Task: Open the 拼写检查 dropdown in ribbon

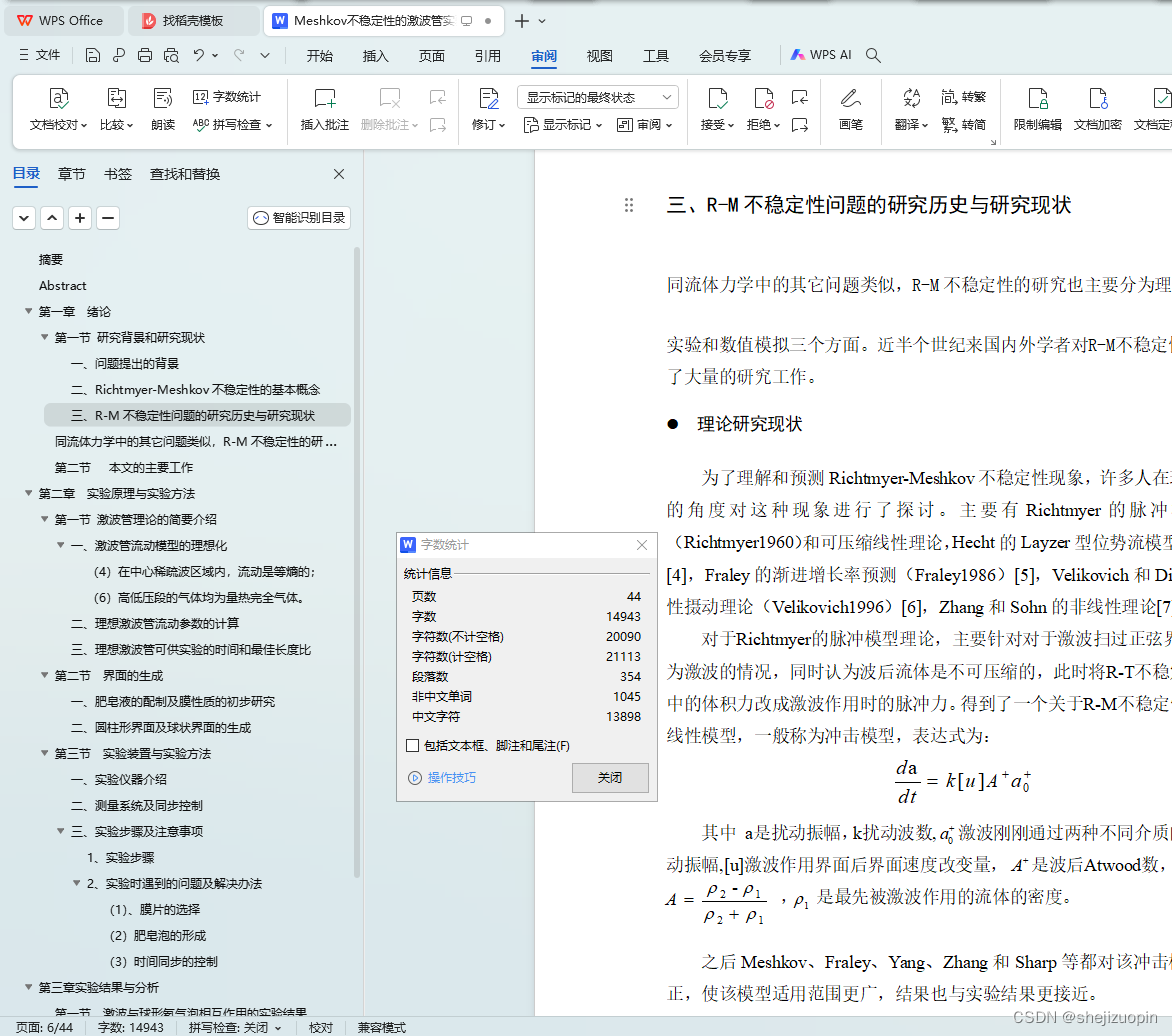Action: click(x=232, y=125)
